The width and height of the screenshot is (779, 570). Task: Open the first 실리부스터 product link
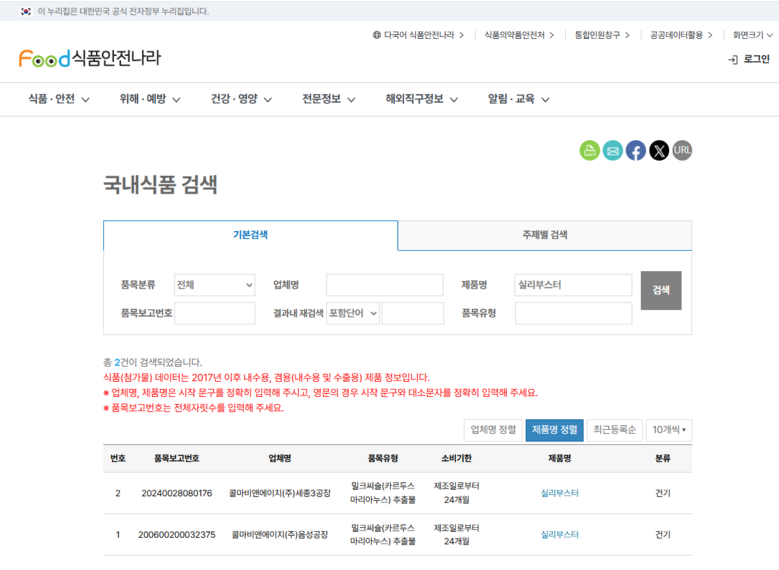pyautogui.click(x=559, y=493)
